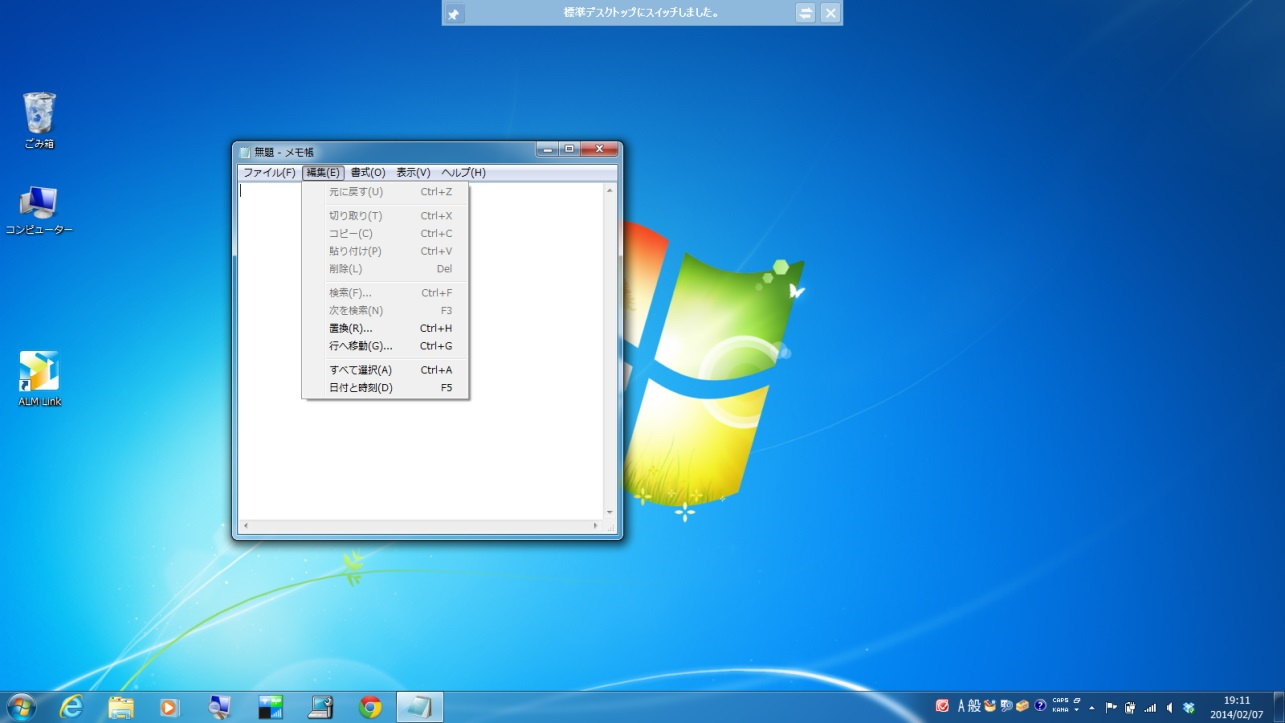Launch Windows Media Player from the taskbar
Viewport: 1285px width, 723px height.
170,707
